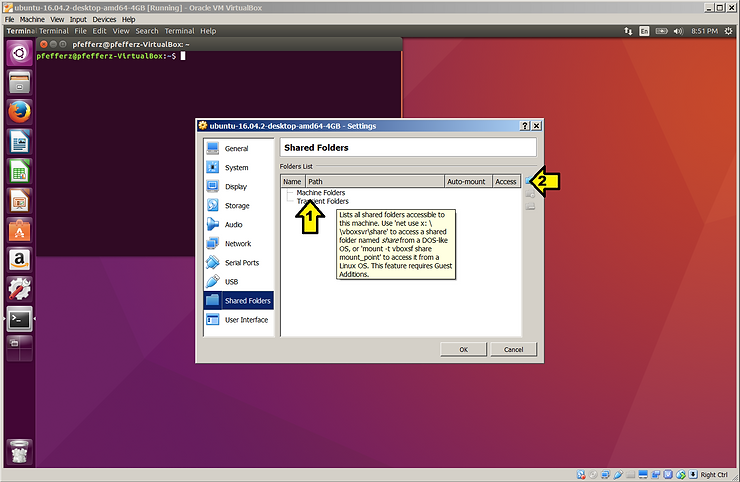Open the Ubuntu Terminal Search menu

(147, 31)
